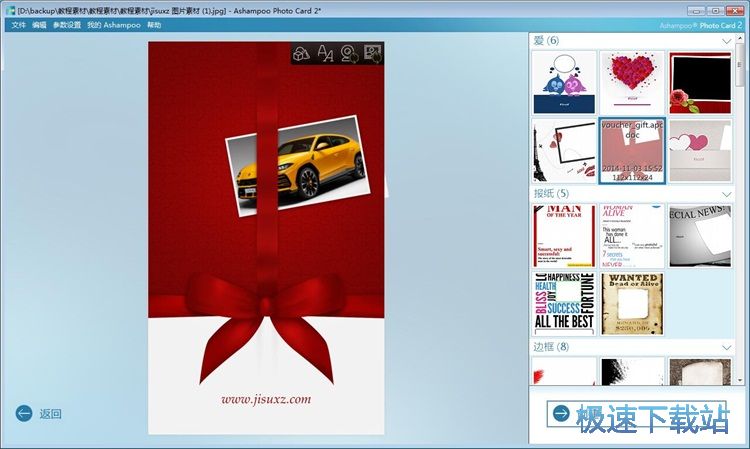
Task: Open the 我的 Ashampoo menu
Action: pos(114,25)
